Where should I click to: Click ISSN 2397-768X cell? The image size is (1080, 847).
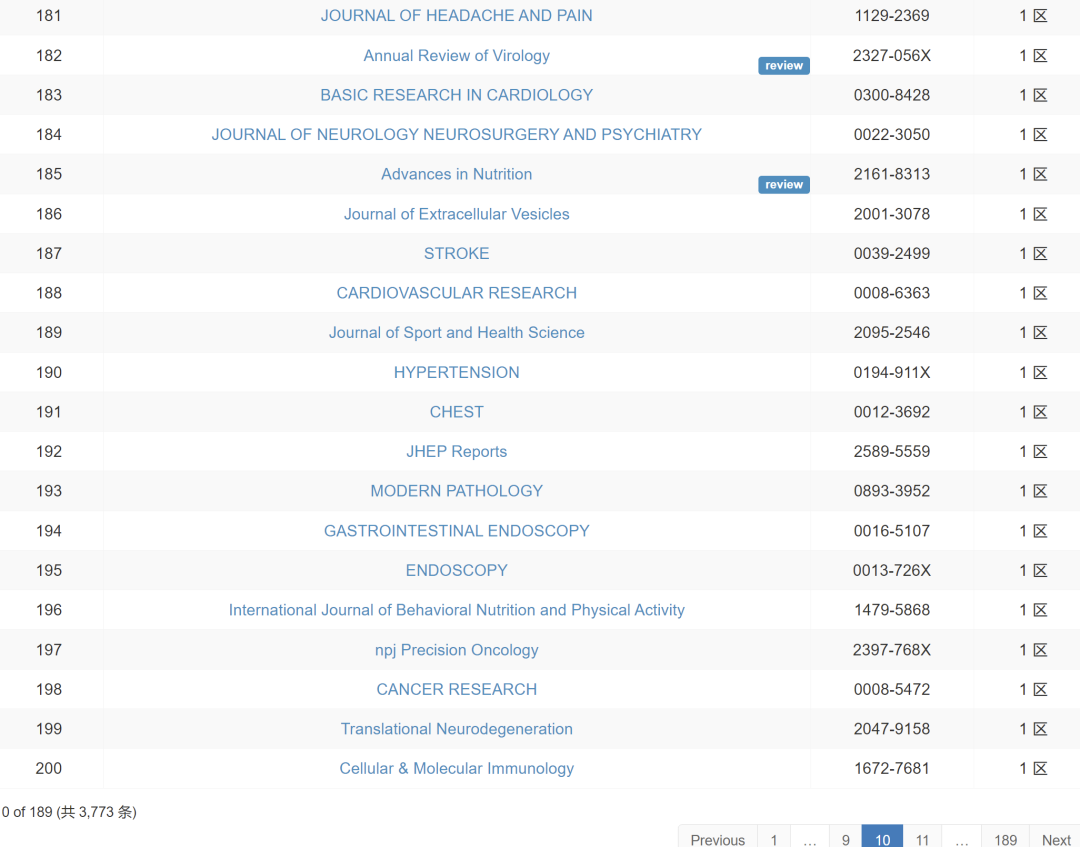point(891,650)
